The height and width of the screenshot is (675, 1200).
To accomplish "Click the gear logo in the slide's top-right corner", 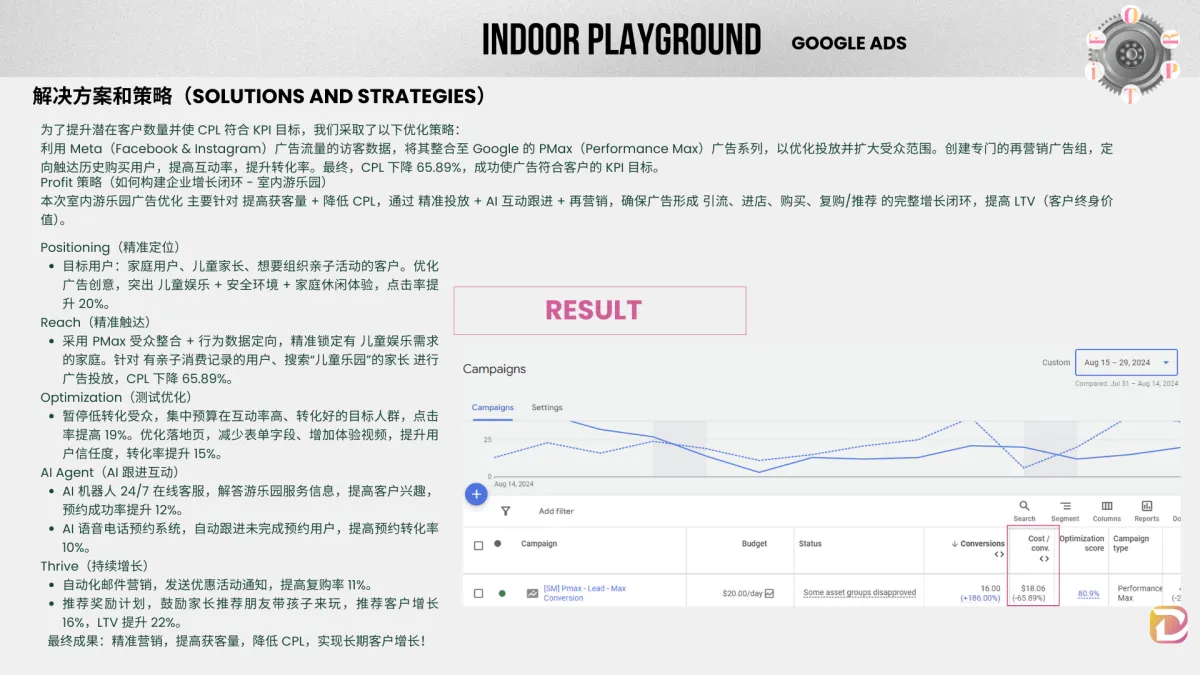I will (1133, 52).
